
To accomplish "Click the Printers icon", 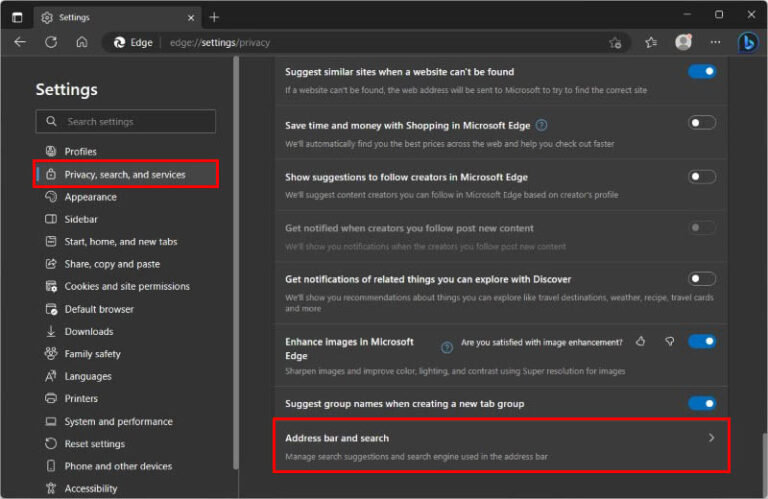I will 51,398.
